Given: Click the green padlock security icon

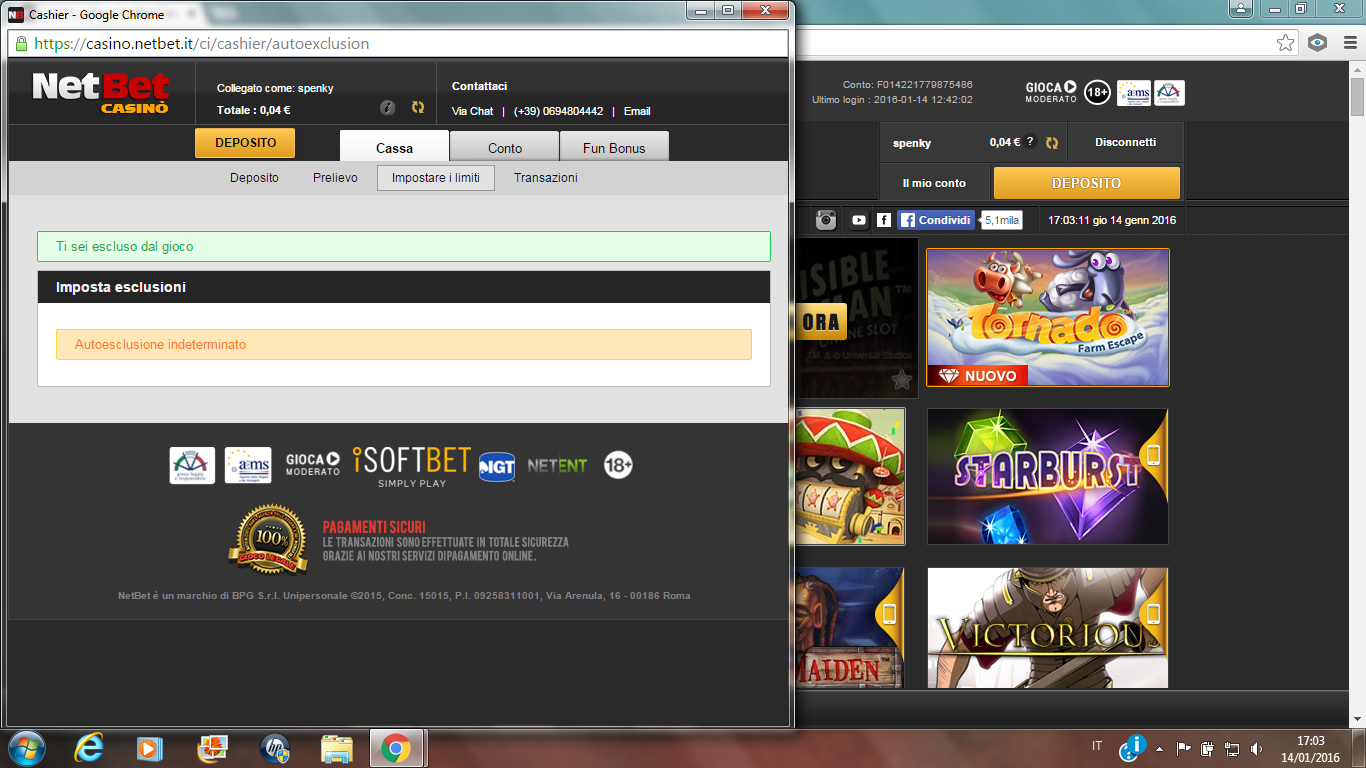Looking at the screenshot, I should pyautogui.click(x=21, y=44).
